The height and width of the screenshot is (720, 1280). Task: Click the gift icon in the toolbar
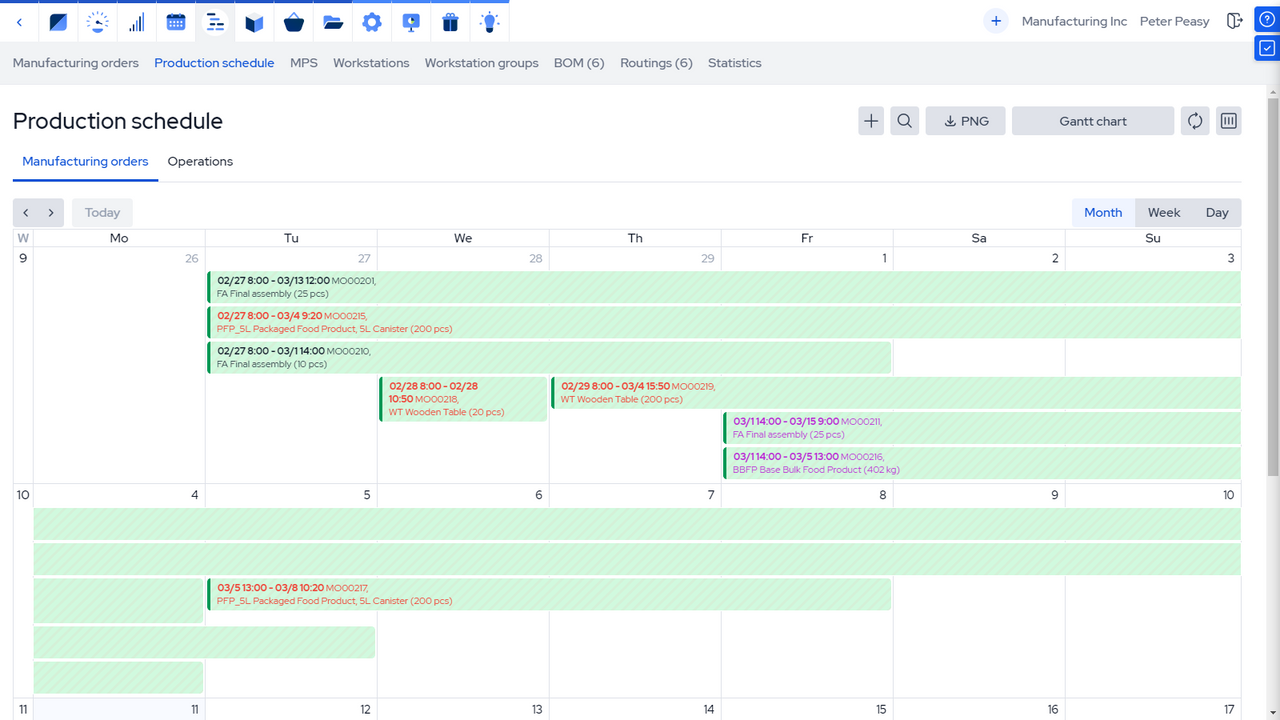[450, 21]
